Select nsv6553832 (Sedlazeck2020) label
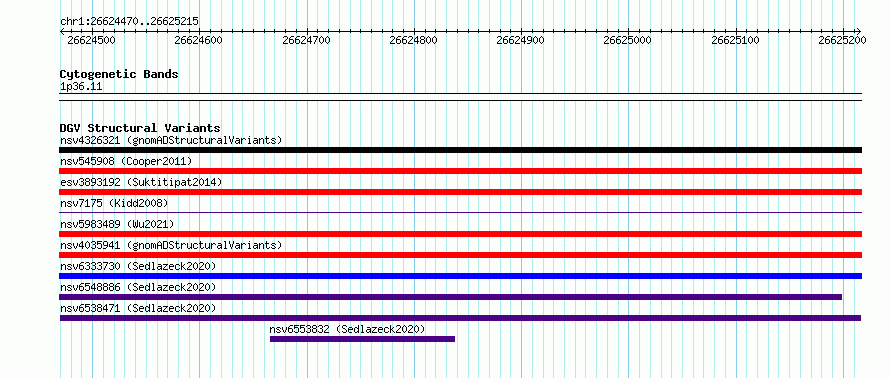 [347, 329]
